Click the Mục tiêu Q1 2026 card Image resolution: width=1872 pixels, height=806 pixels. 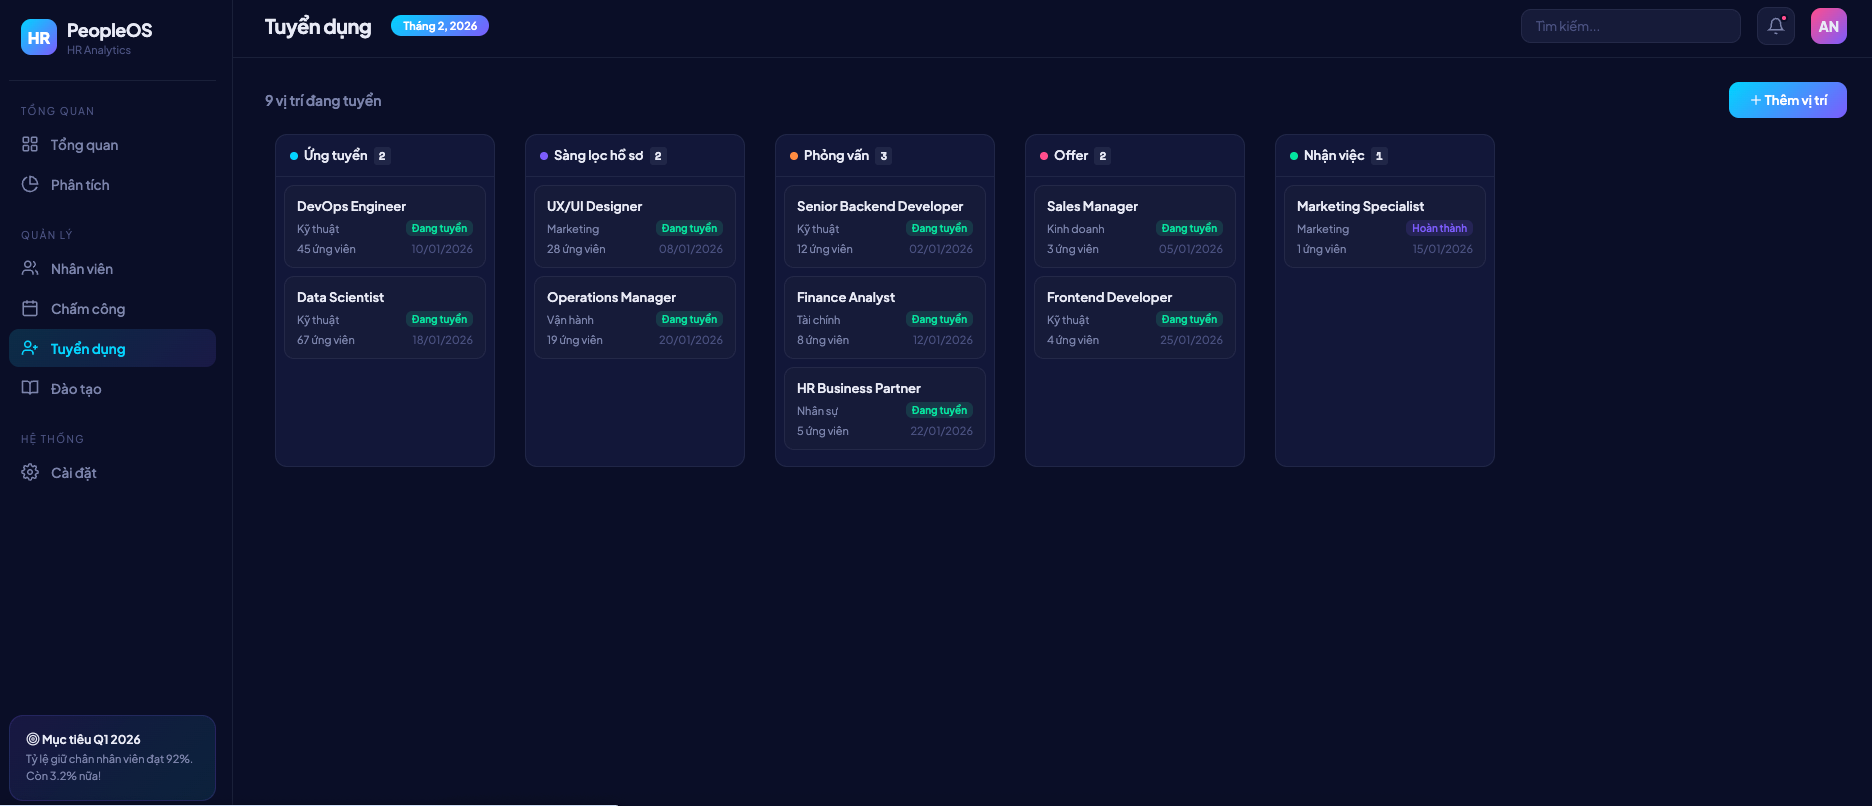pos(112,757)
